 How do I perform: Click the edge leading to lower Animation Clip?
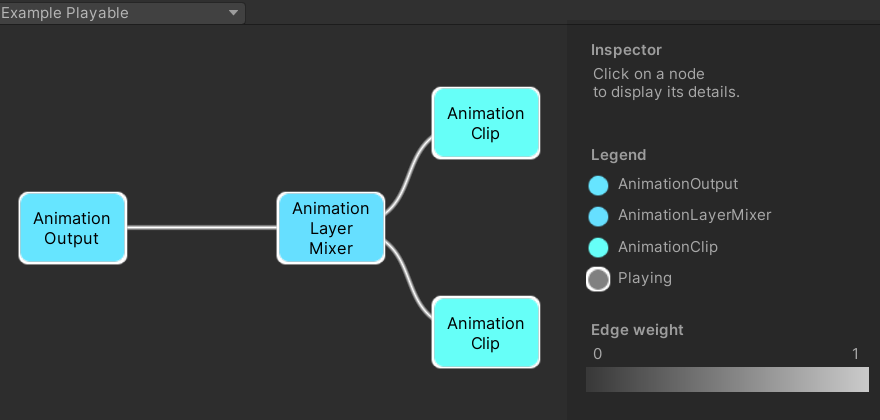[408, 280]
